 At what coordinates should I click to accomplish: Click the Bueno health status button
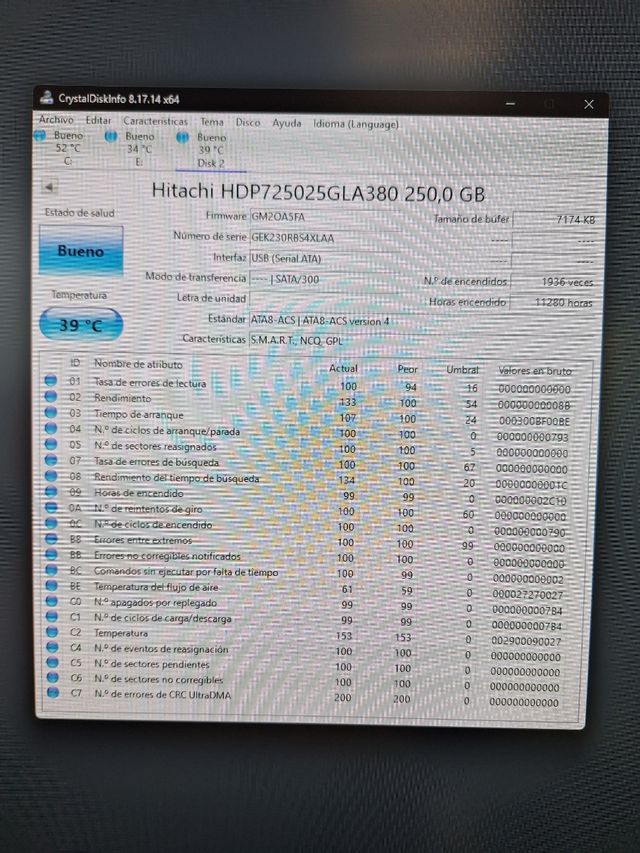[81, 251]
